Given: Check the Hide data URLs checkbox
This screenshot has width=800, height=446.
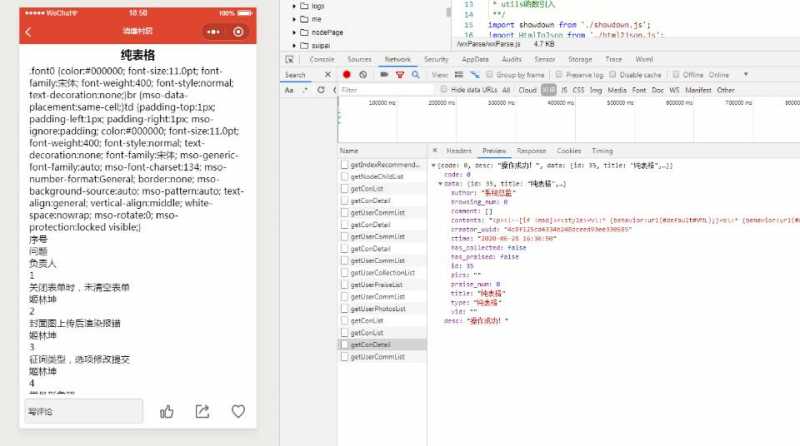Looking at the screenshot, I should [444, 89].
